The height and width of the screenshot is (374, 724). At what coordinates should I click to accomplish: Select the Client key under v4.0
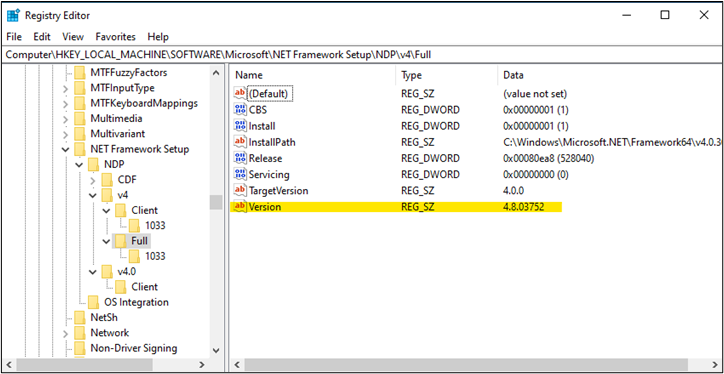145,286
